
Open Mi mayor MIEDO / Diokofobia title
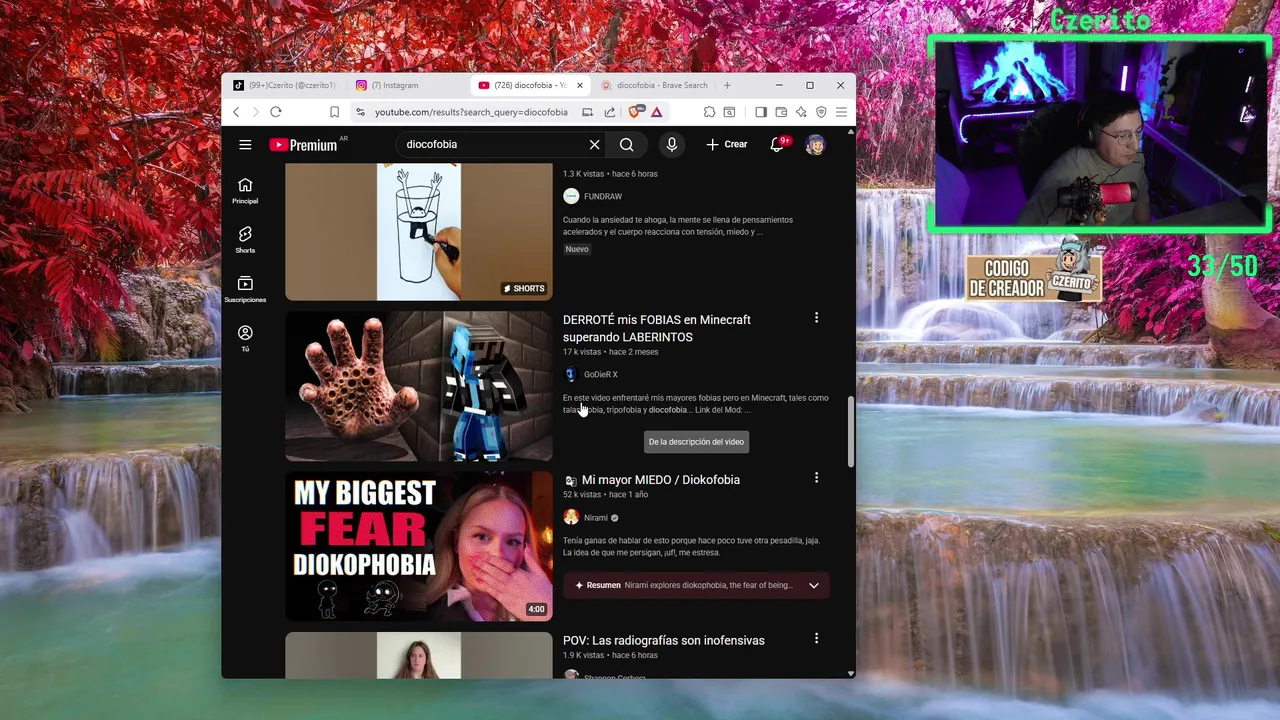[661, 480]
